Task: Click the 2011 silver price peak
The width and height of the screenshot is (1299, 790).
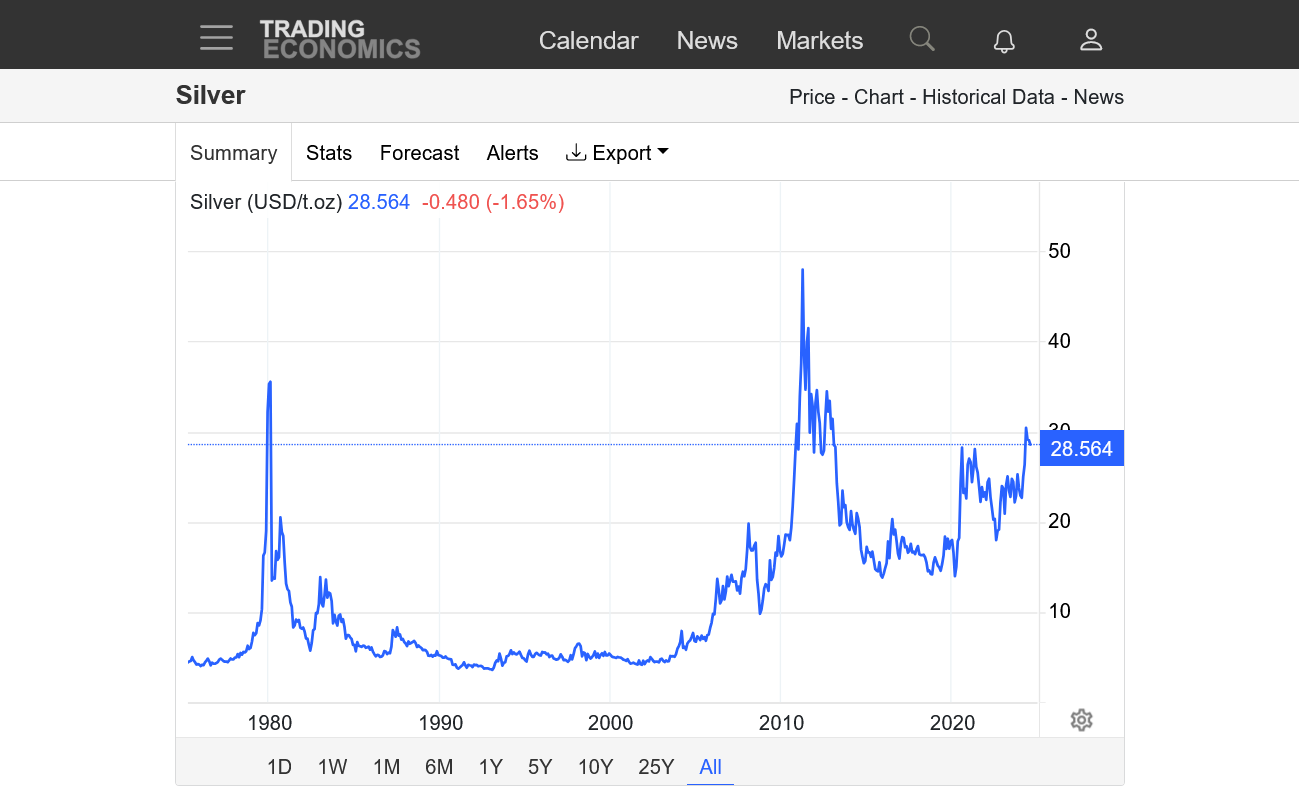Action: point(802,270)
